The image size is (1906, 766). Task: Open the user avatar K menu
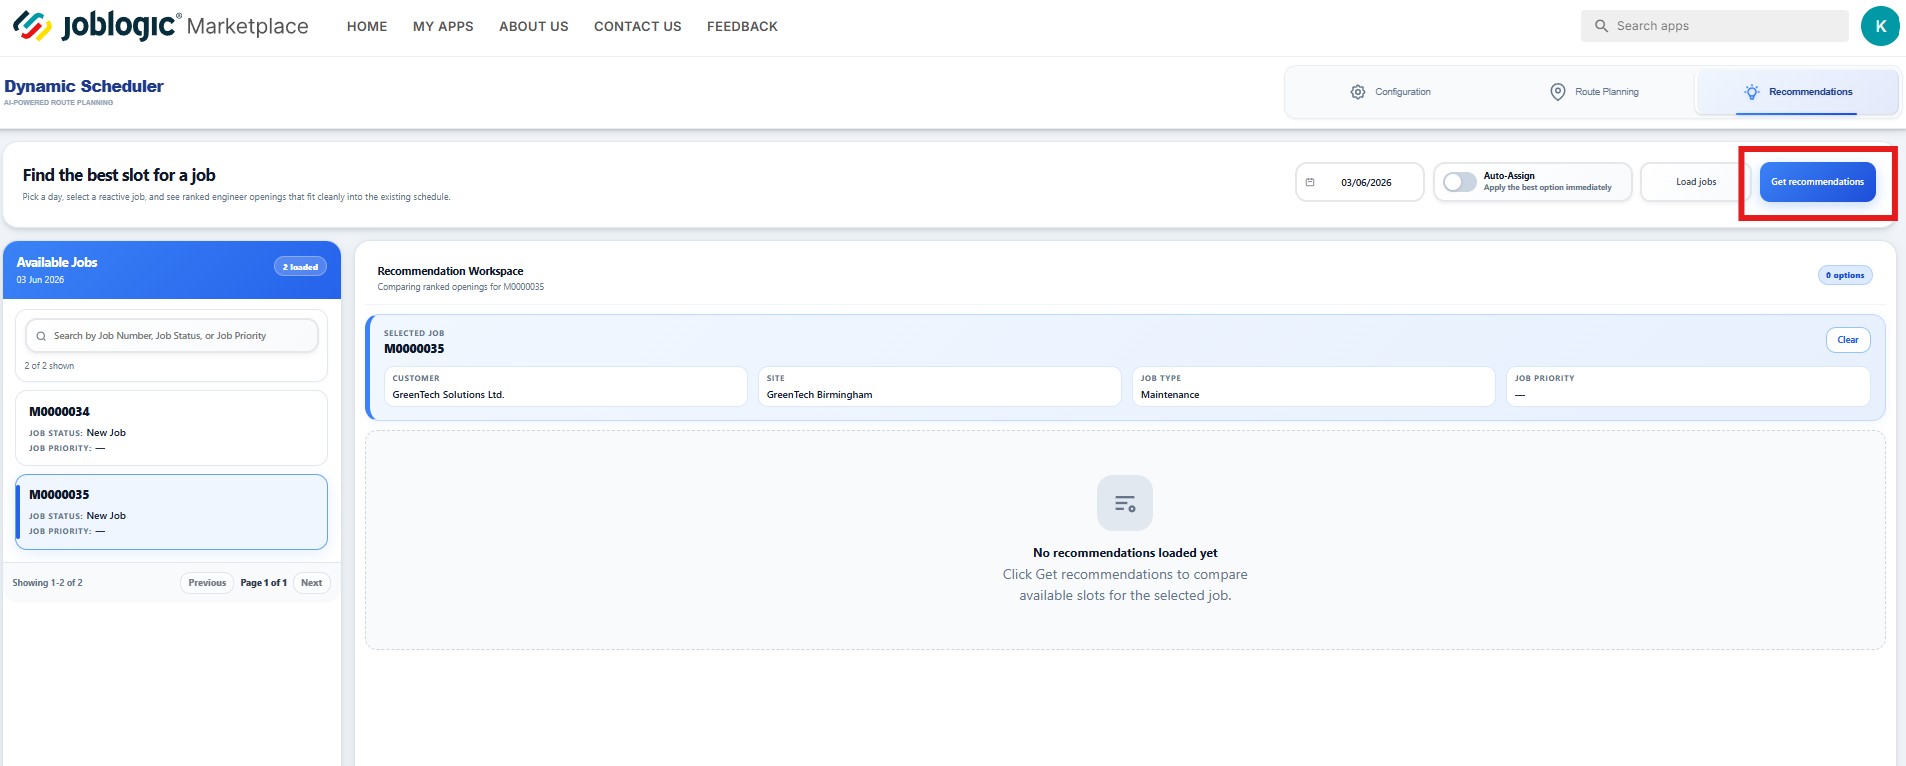pyautogui.click(x=1880, y=26)
